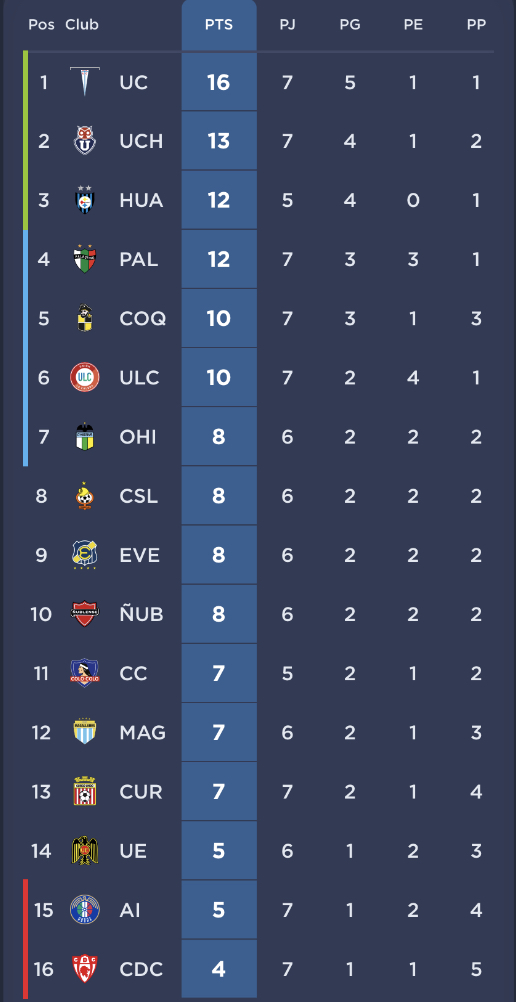Viewport: 516px width, 1002px height.
Task: Click the CSL team points value 8
Action: point(219,496)
